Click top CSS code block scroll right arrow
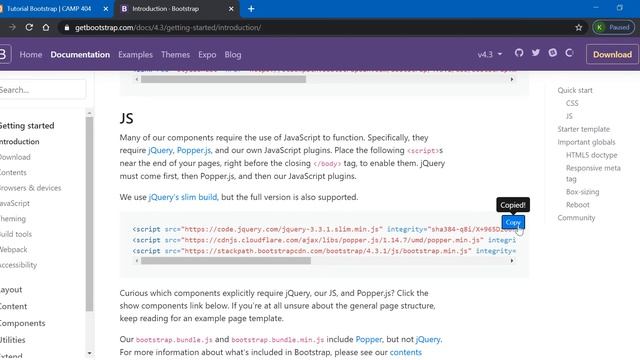This screenshot has width=640, height=360. tap(512, 79)
